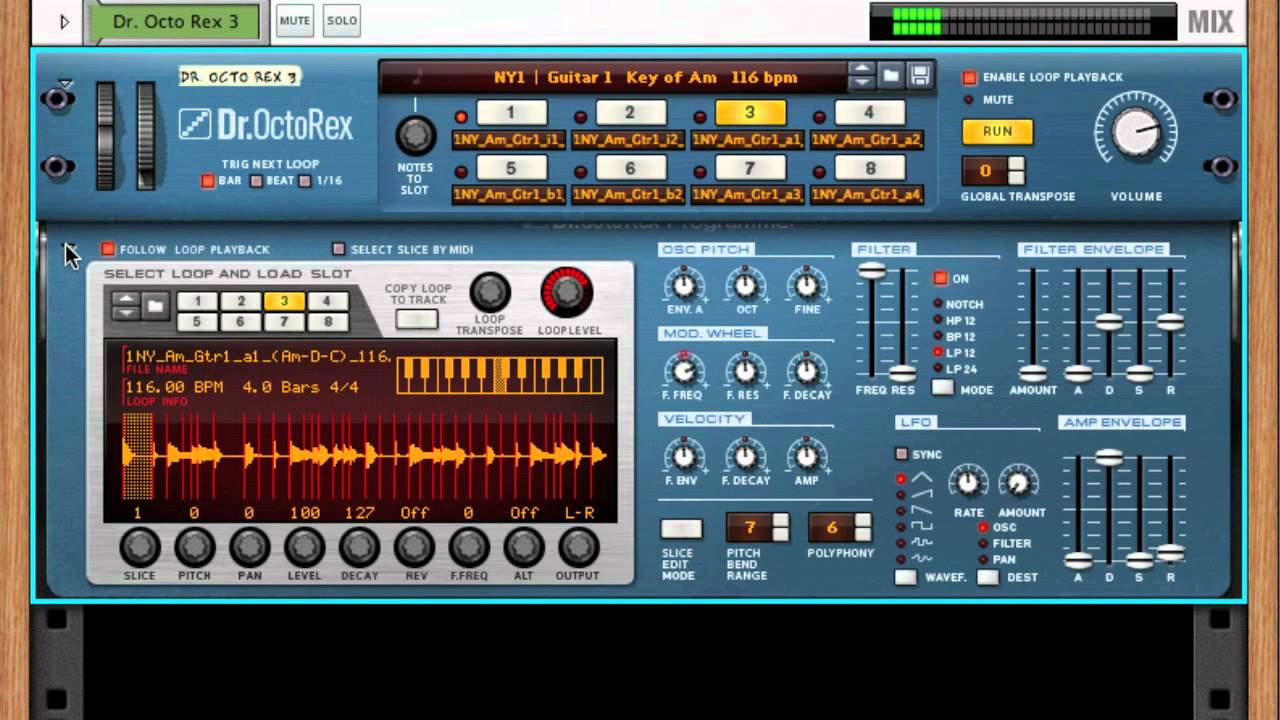Click the Osc Pitch Oct knob
Image resolution: width=1280 pixels, height=720 pixels.
pyautogui.click(x=745, y=286)
